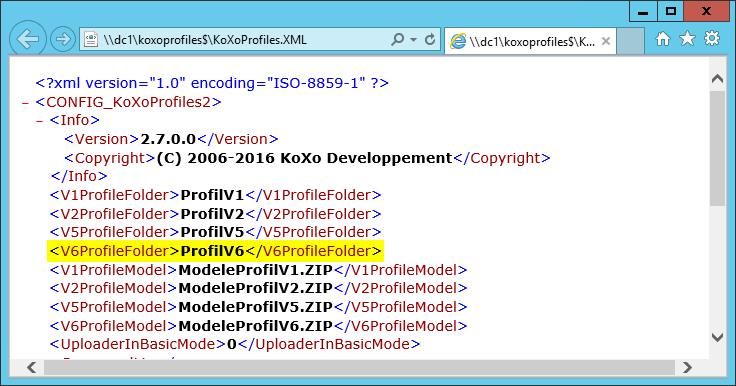Image resolution: width=736 pixels, height=386 pixels.
Task: Click the vertical scrollbar up arrow
Action: pyautogui.click(x=717, y=78)
